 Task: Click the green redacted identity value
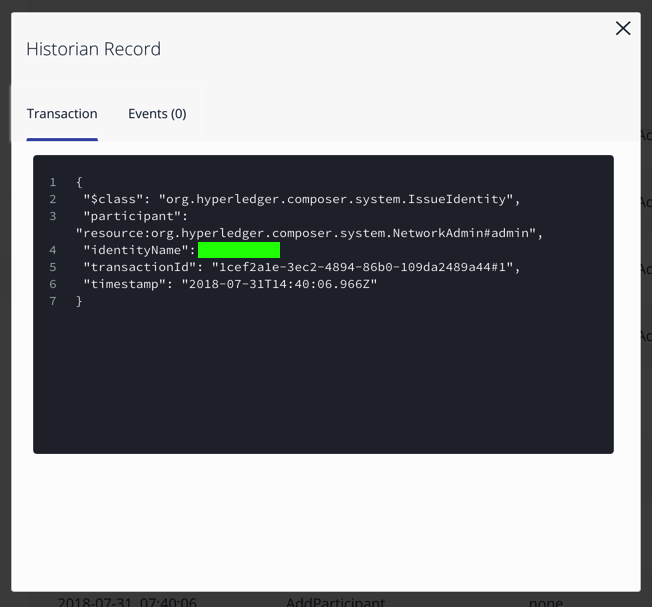[x=239, y=250]
